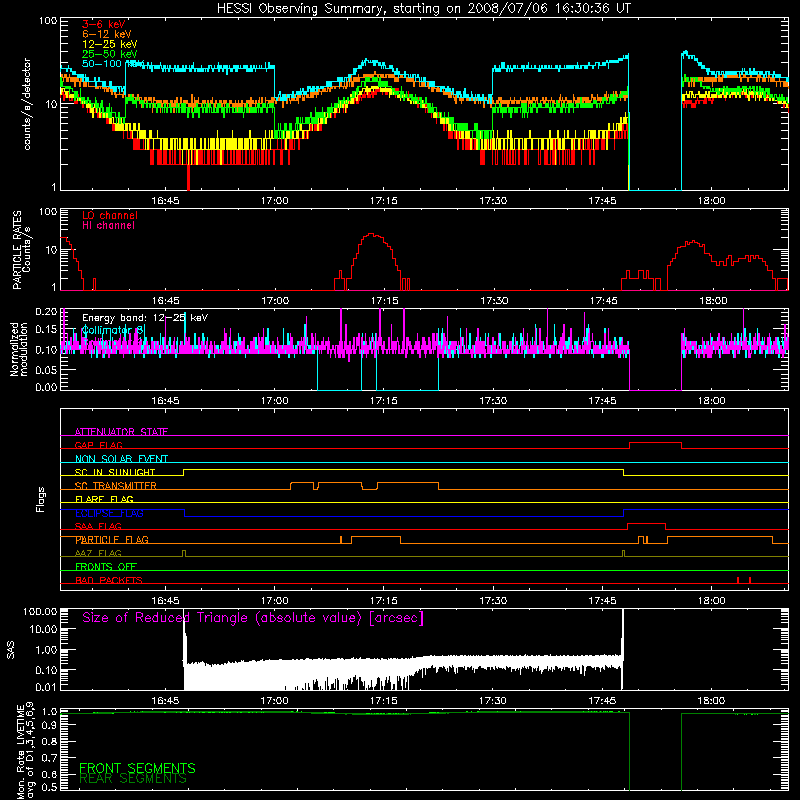Click 17:45 under the SAS plot
This screenshot has width=800, height=800.
coord(603,701)
